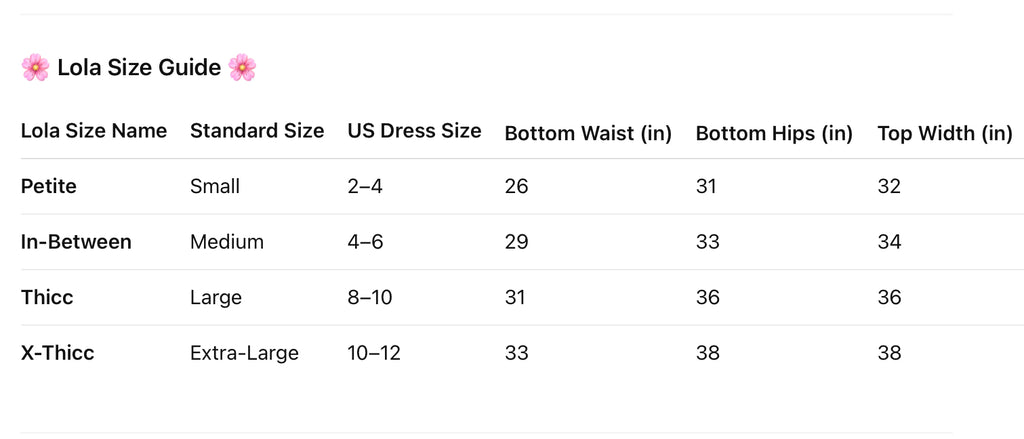Viewport: 1024px width, 439px height.
Task: Click the X-Thicc bottom hips value 38
Action: [708, 353]
